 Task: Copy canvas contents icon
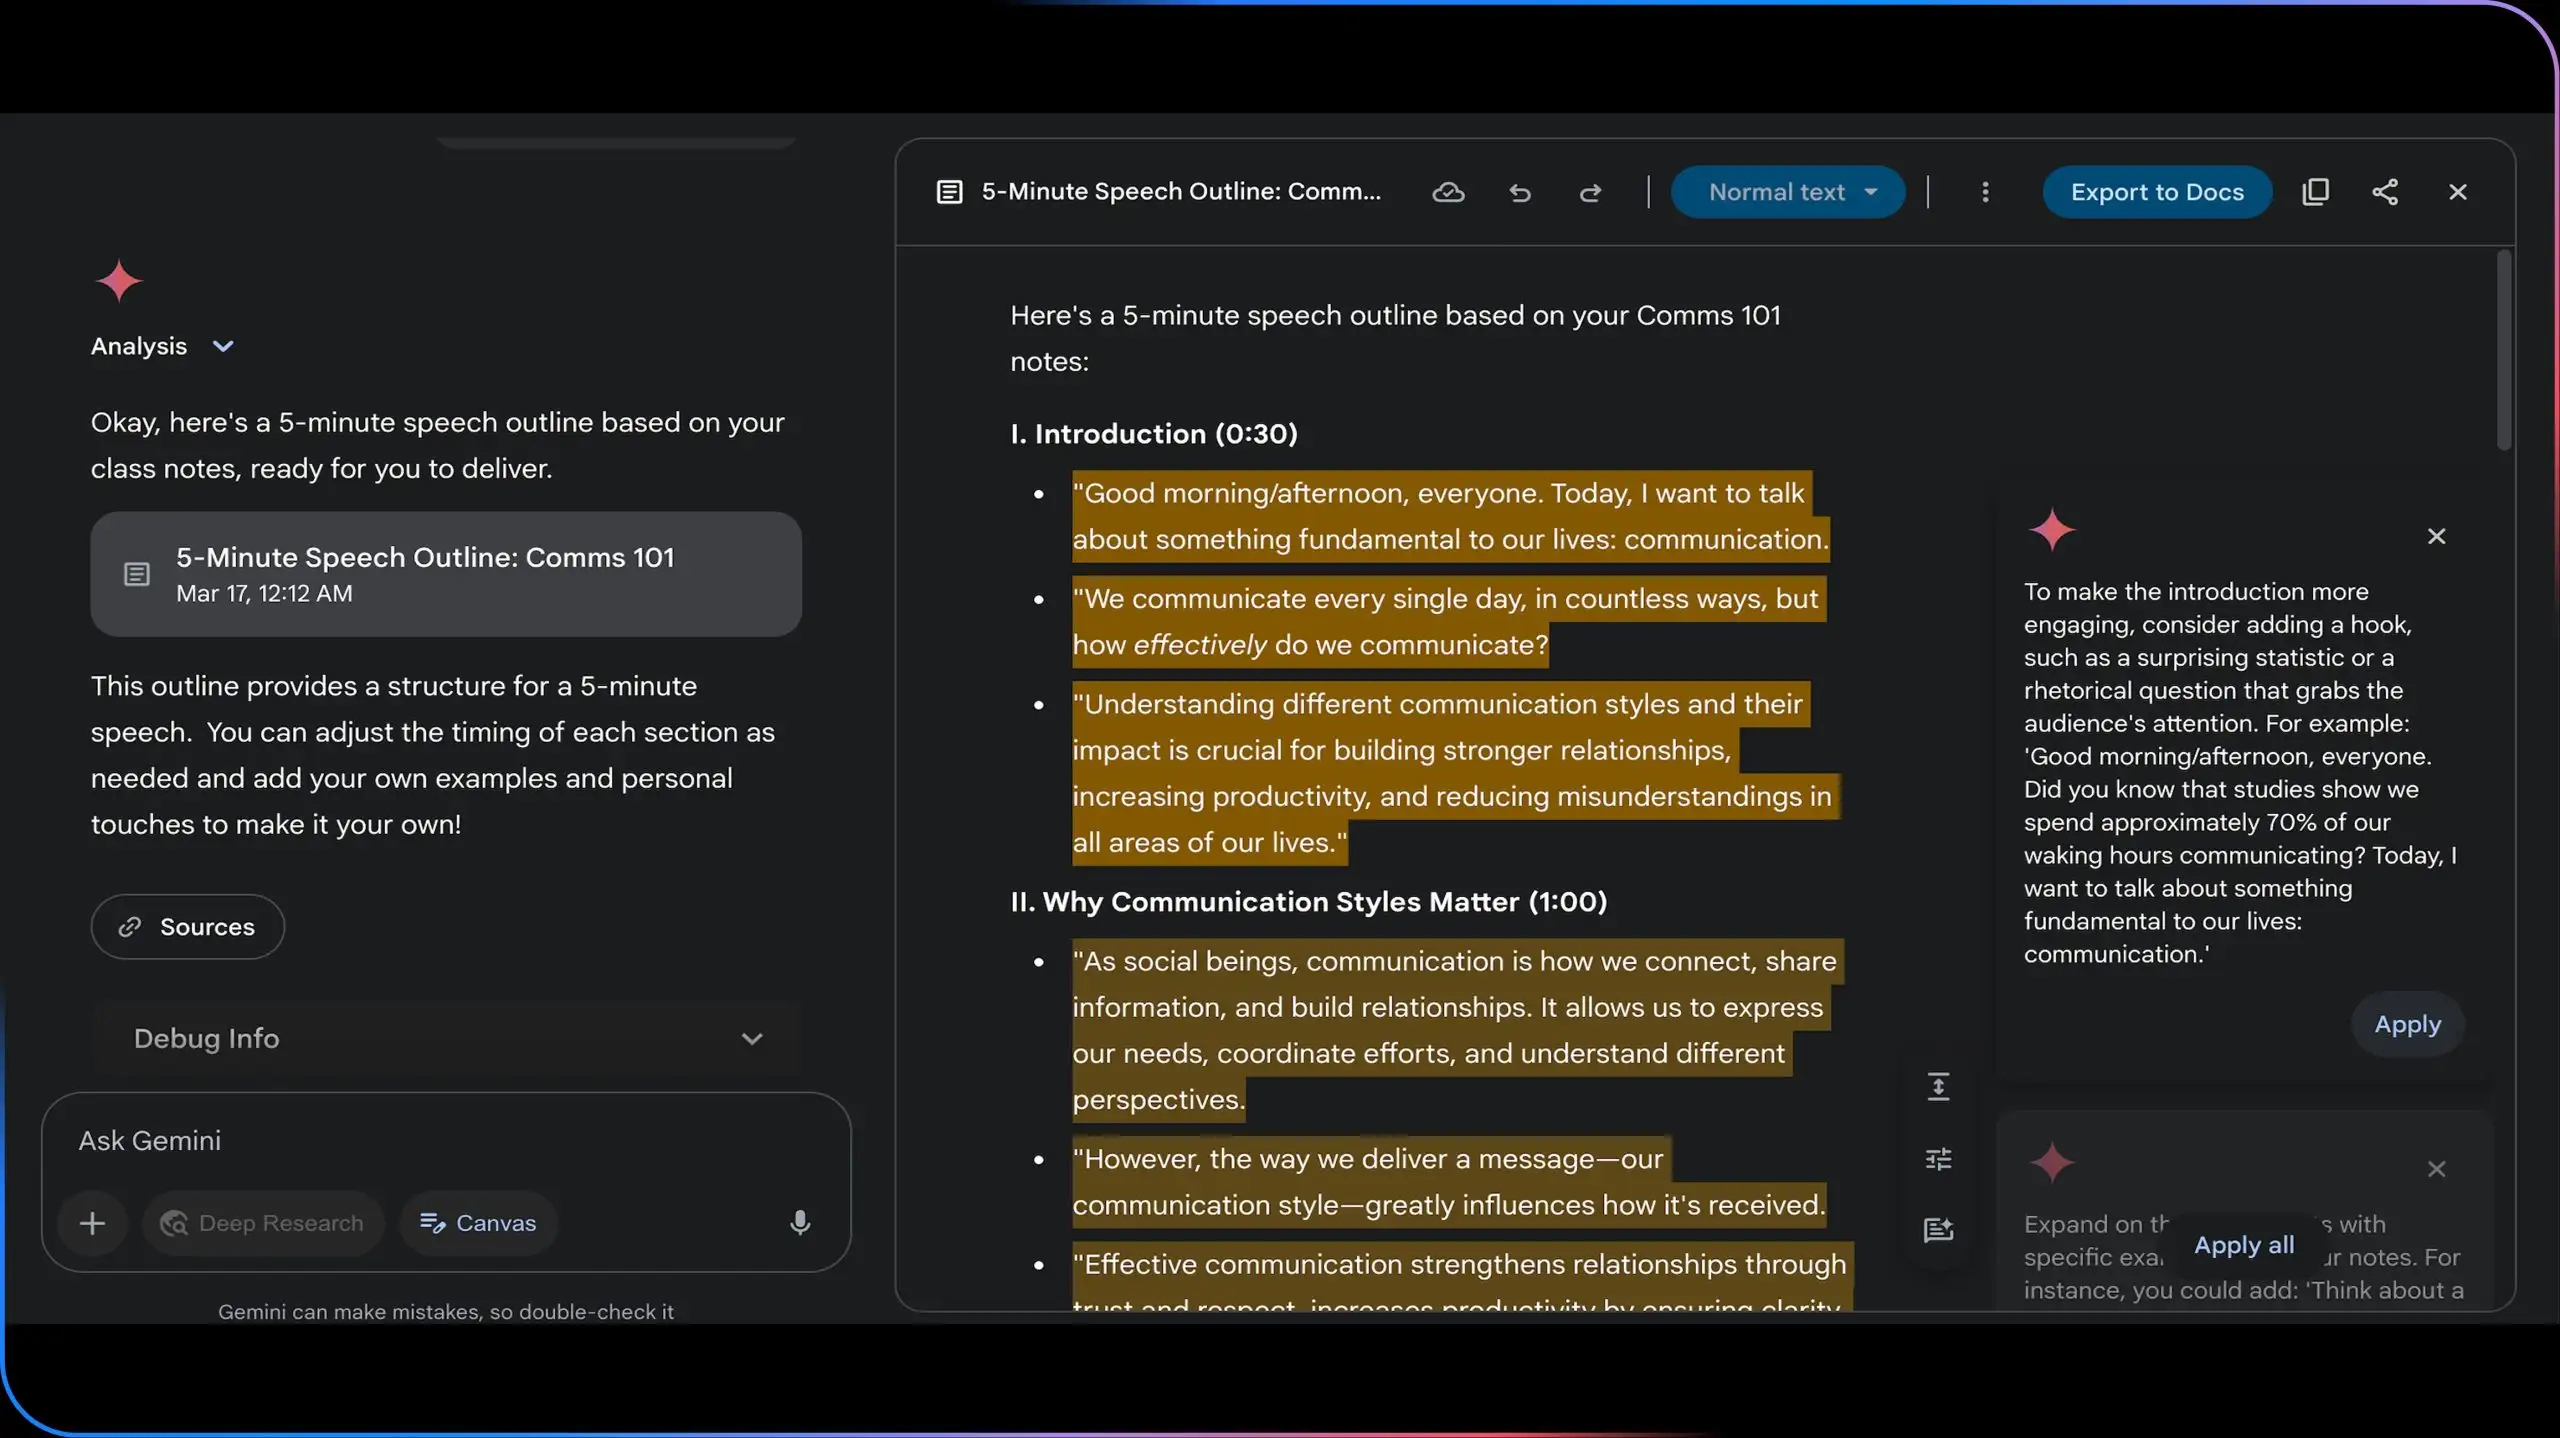[2315, 192]
